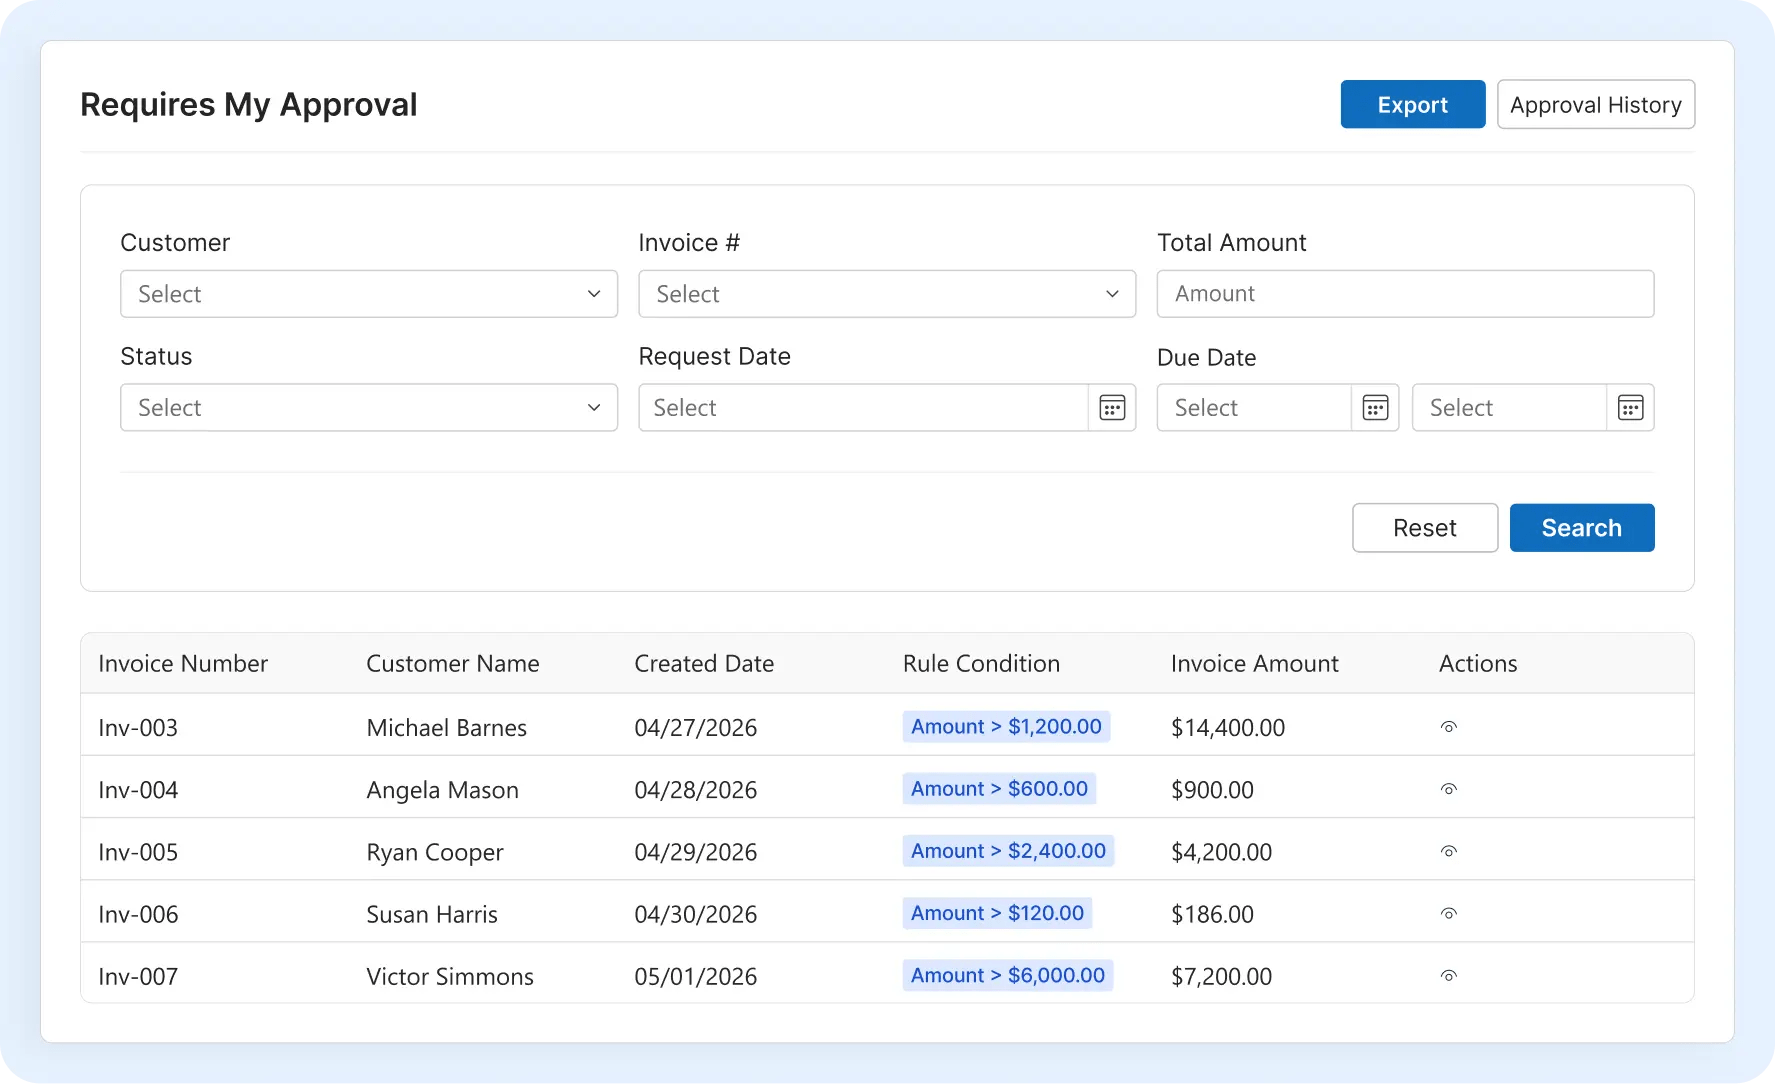Select the Amount > $1,200.00 rule tag

[x=1006, y=727]
